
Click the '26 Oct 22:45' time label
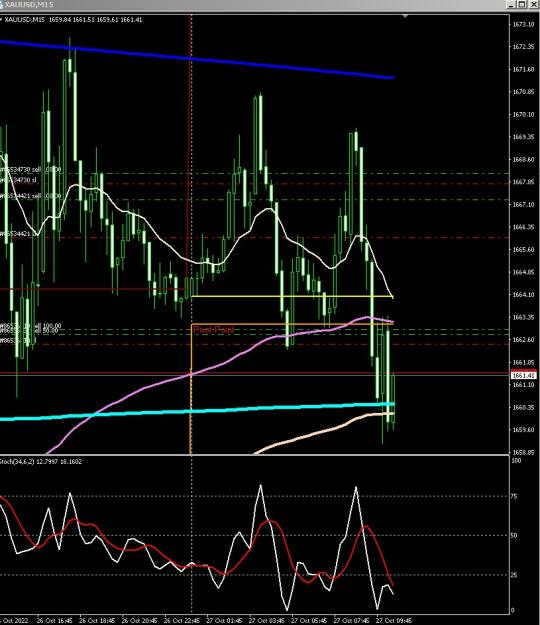coord(182,621)
